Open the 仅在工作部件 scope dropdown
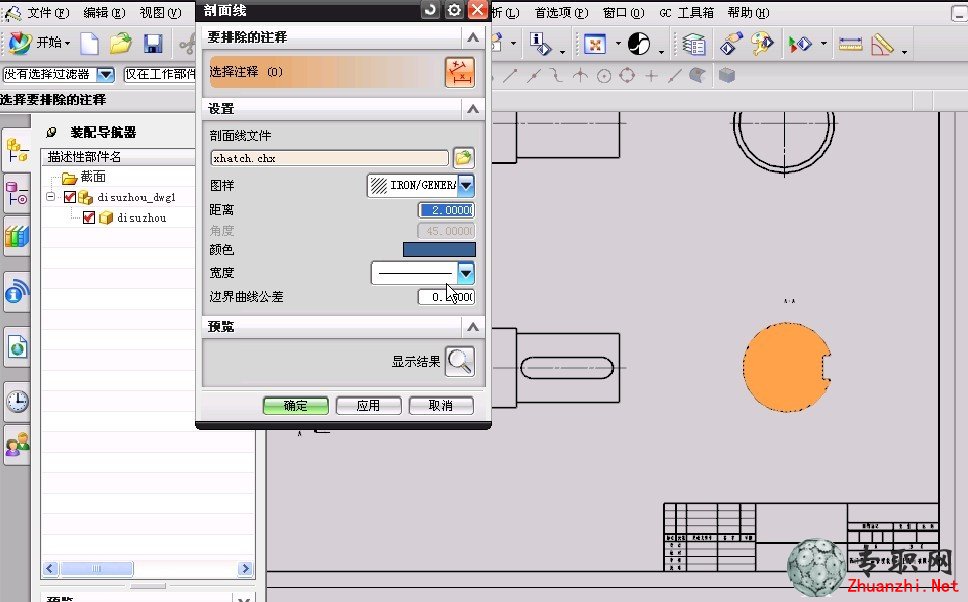Image resolution: width=968 pixels, height=602 pixels. [160, 74]
